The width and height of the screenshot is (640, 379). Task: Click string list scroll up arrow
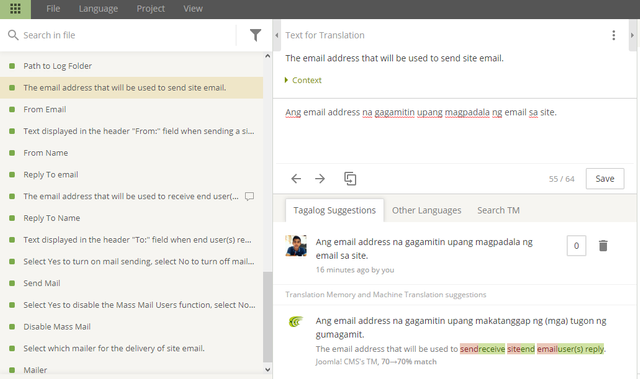[267, 56]
